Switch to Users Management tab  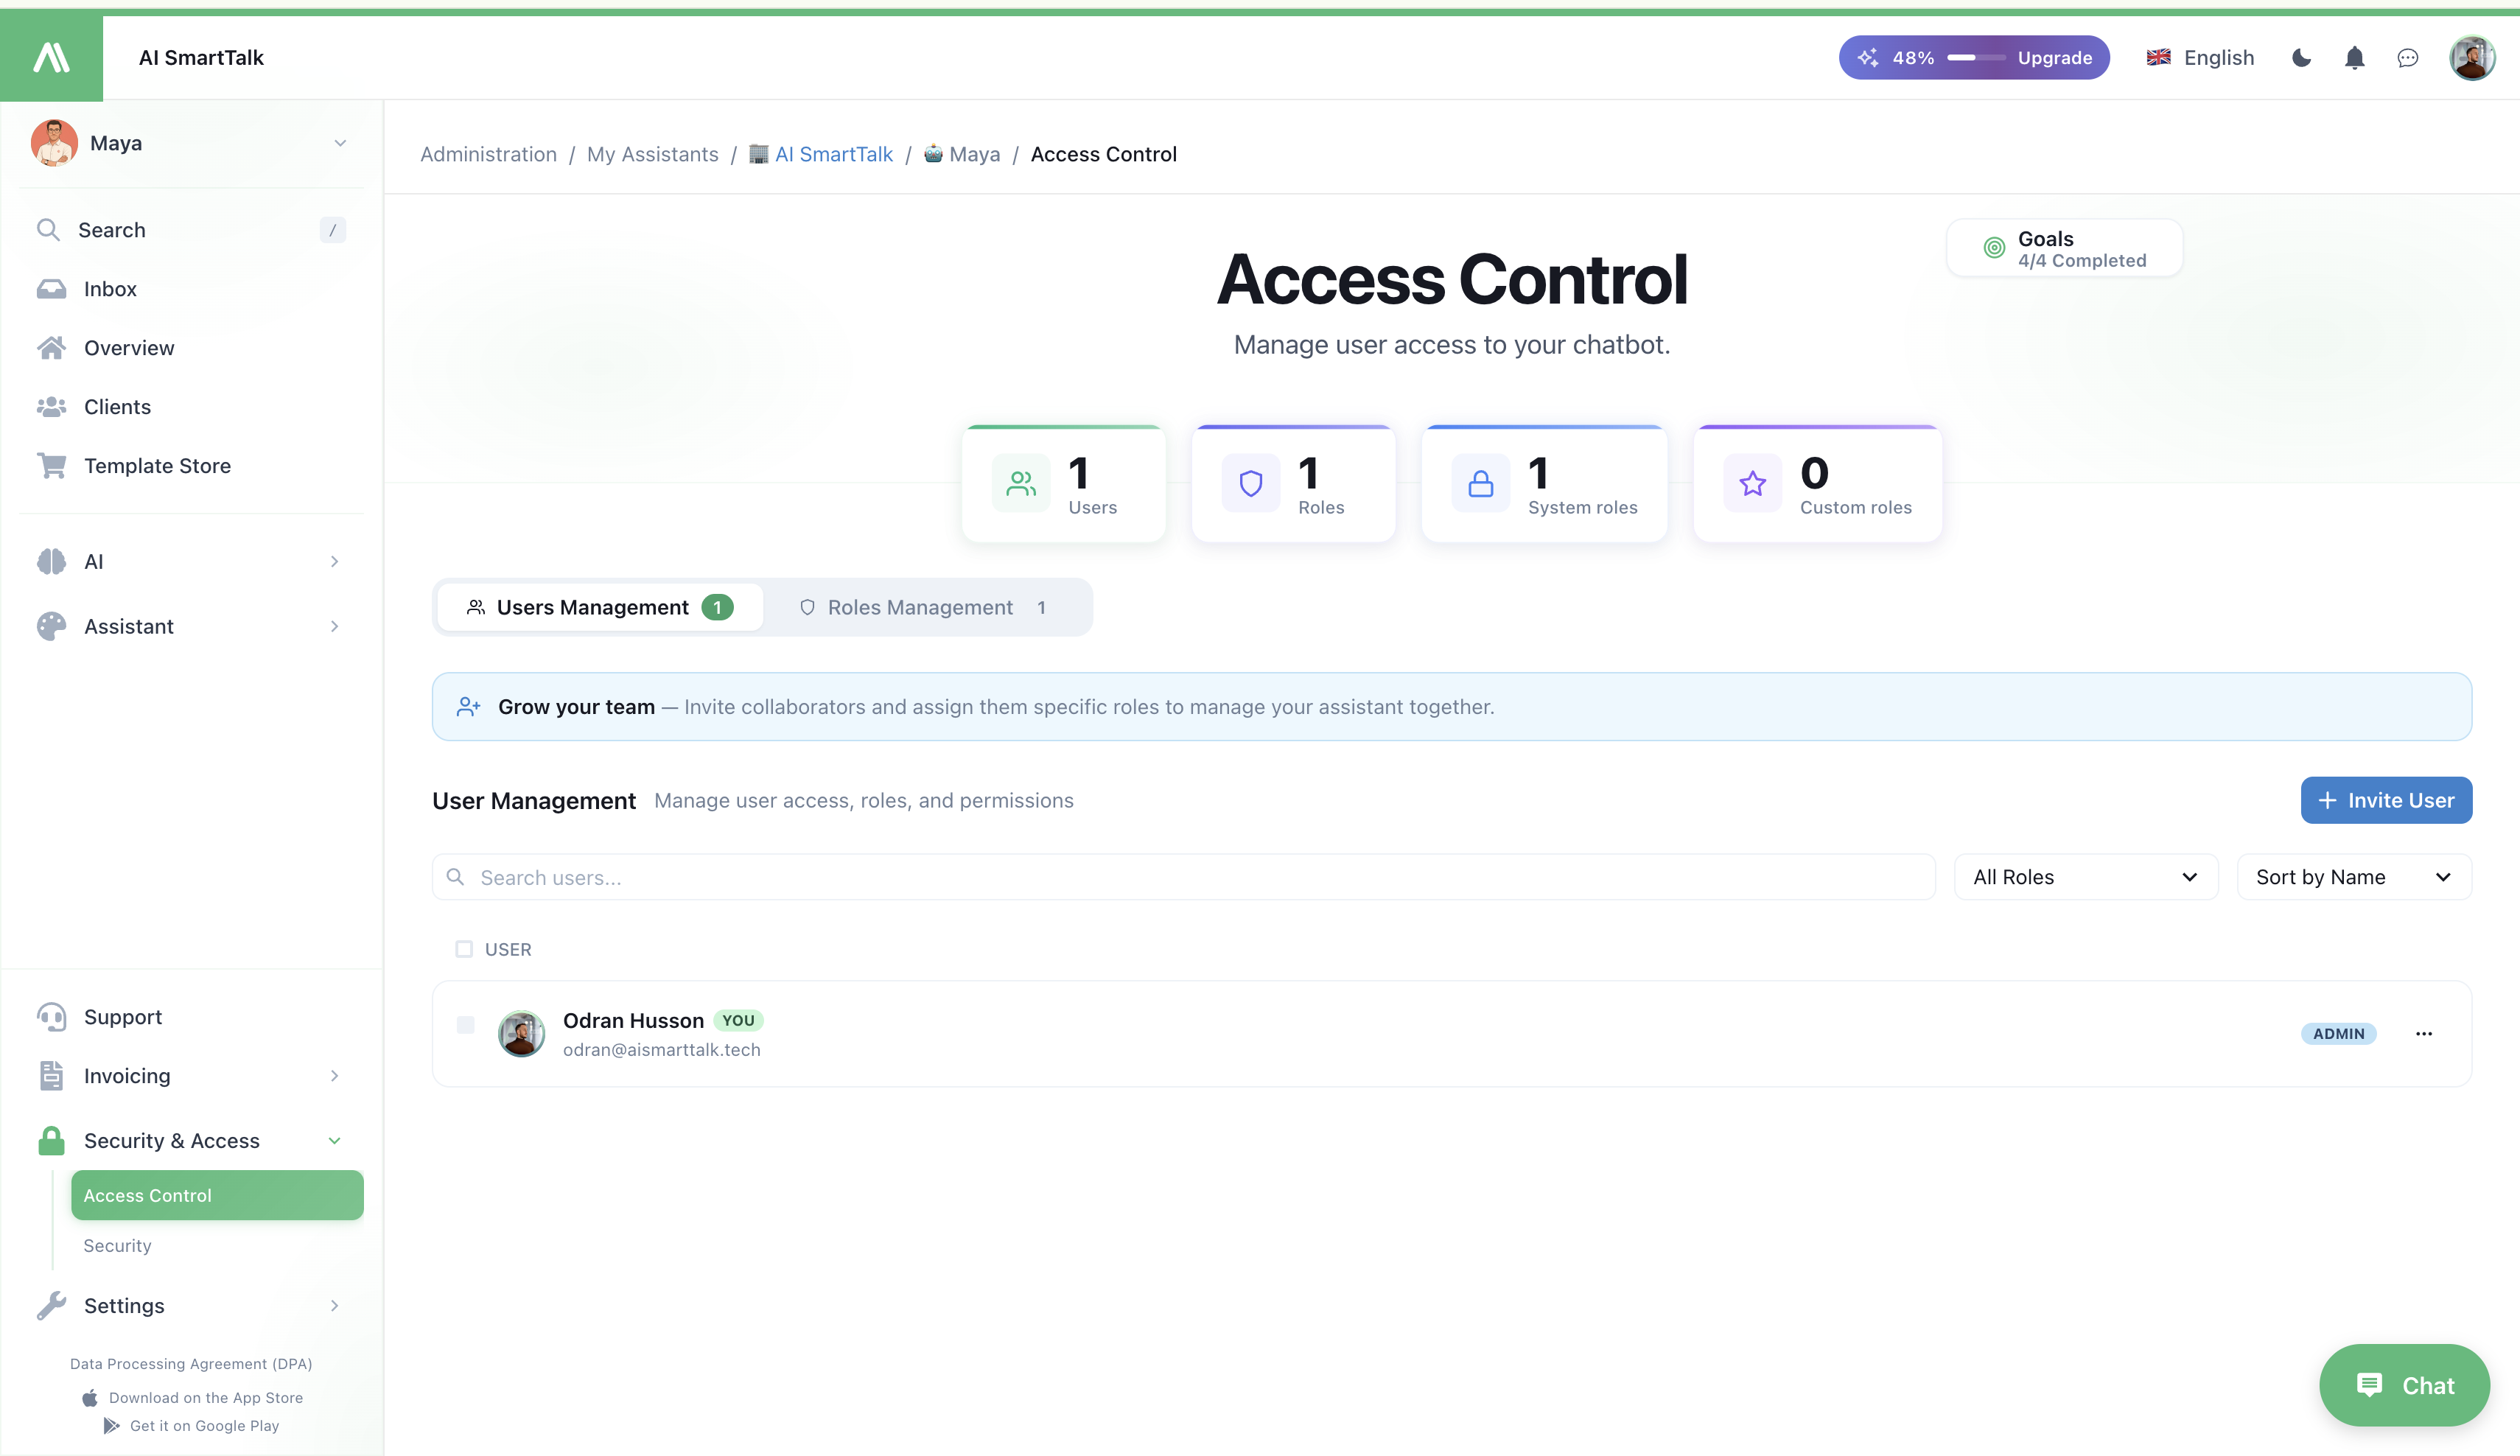point(600,608)
